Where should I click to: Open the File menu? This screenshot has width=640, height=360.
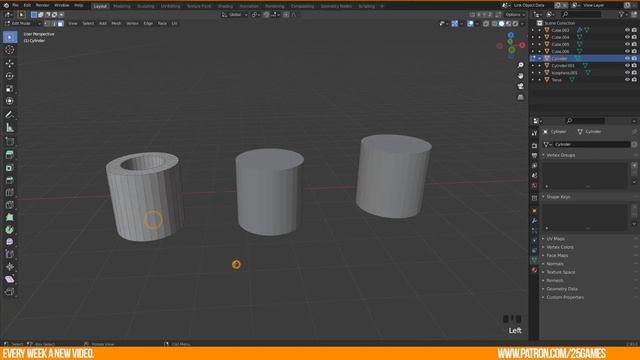pyautogui.click(x=16, y=6)
